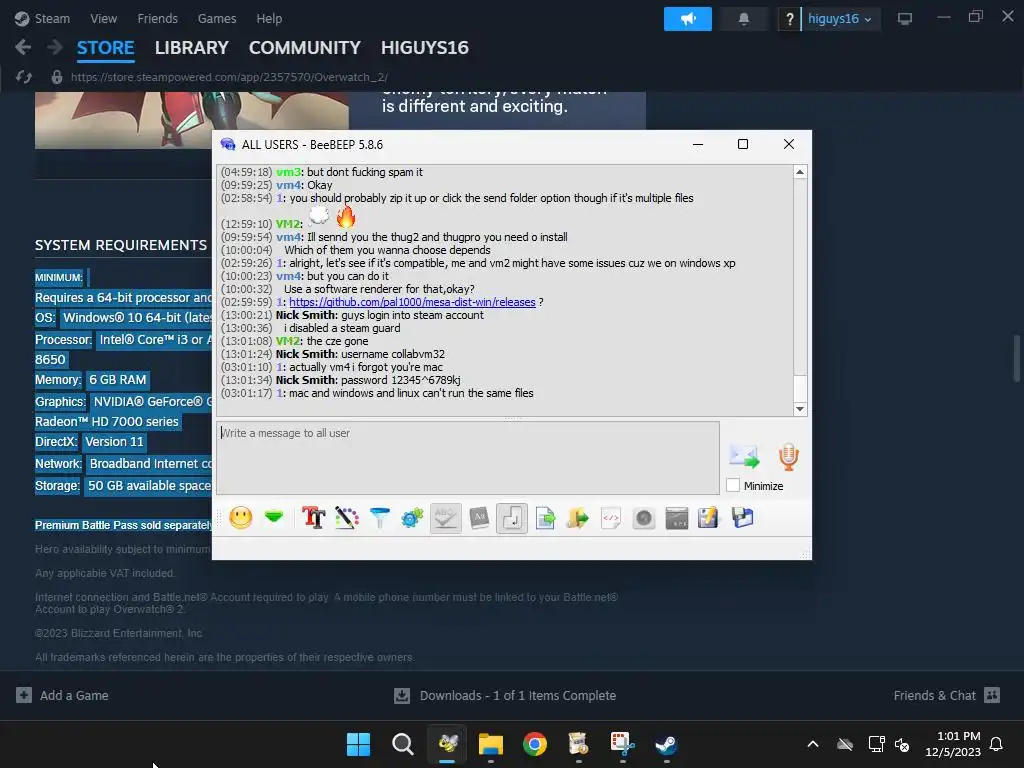
Task: Click Add a Game button
Action: tap(63, 696)
